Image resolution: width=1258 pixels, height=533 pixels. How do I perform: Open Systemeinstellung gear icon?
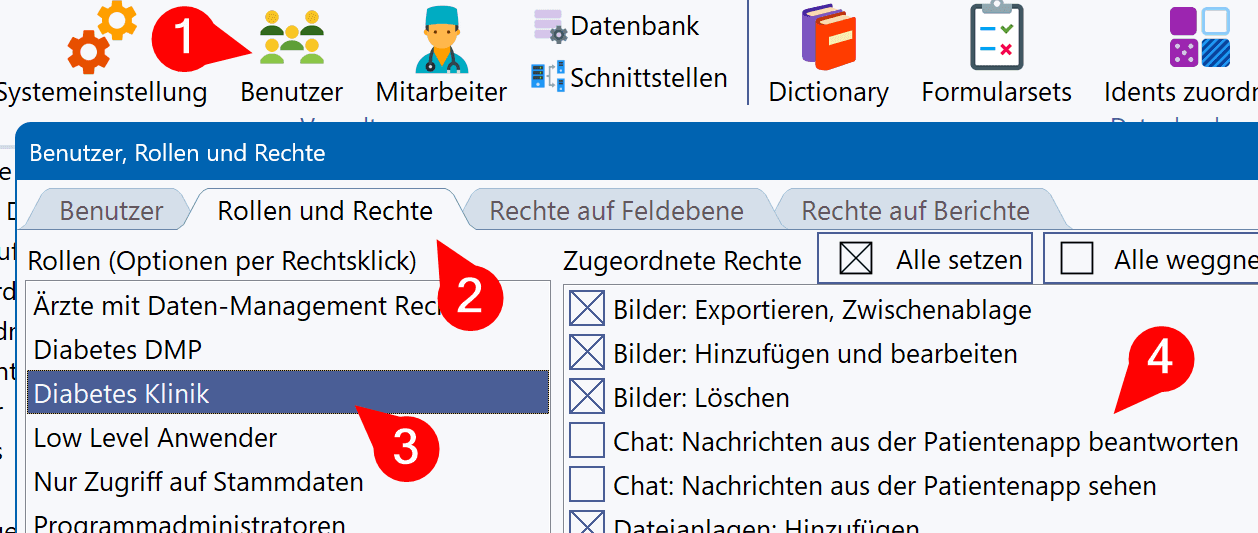pyautogui.click(x=101, y=37)
